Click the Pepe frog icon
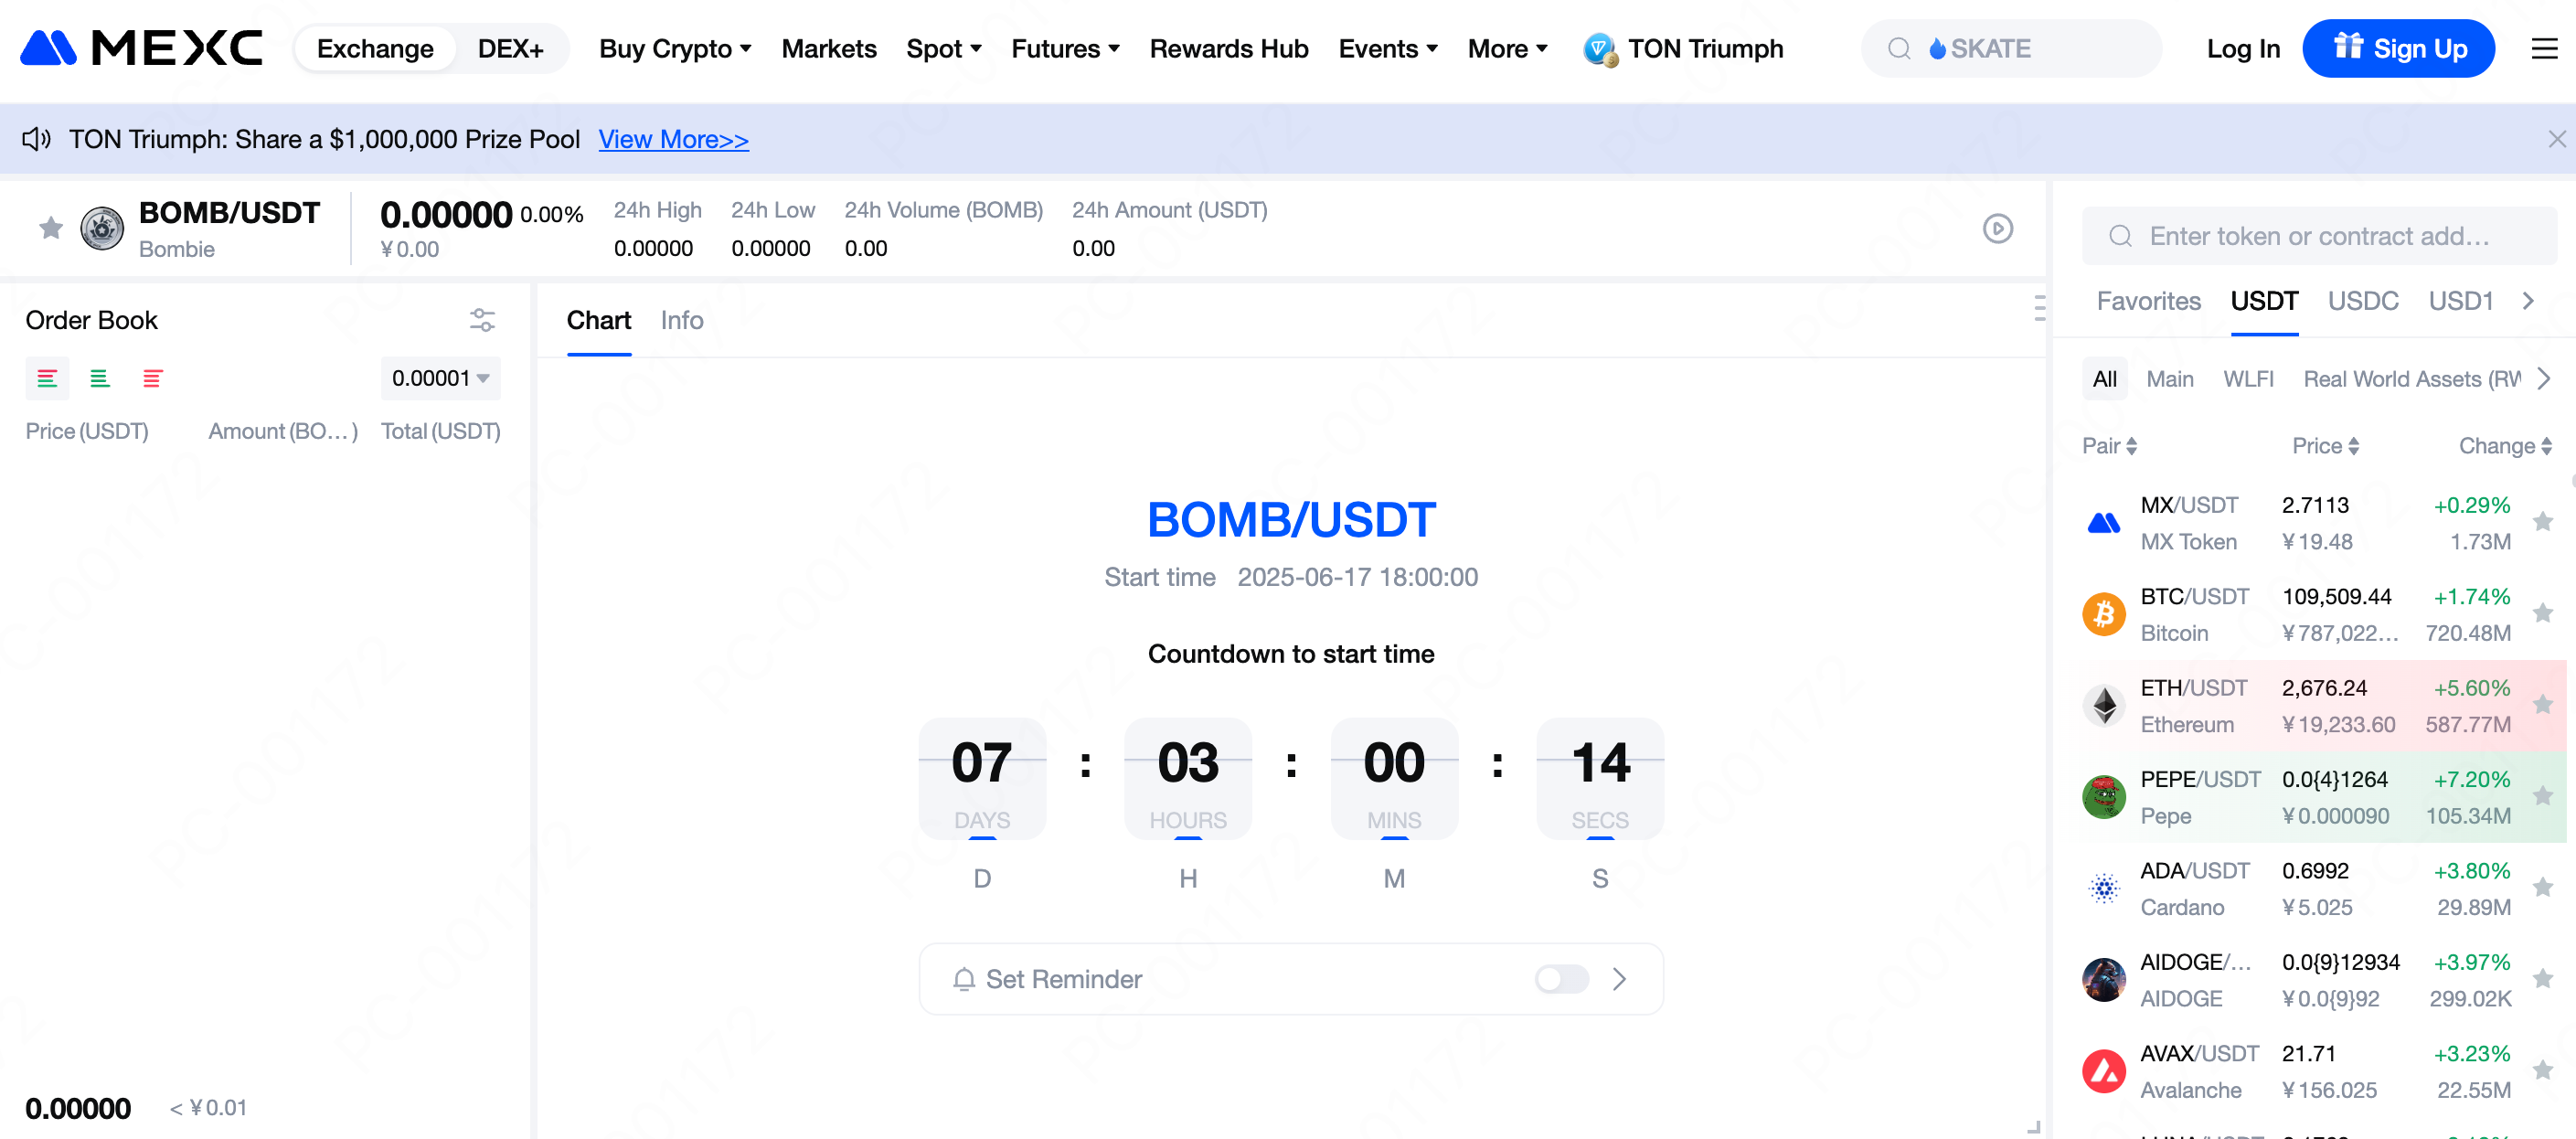The height and width of the screenshot is (1139, 2576). pyautogui.click(x=2103, y=796)
